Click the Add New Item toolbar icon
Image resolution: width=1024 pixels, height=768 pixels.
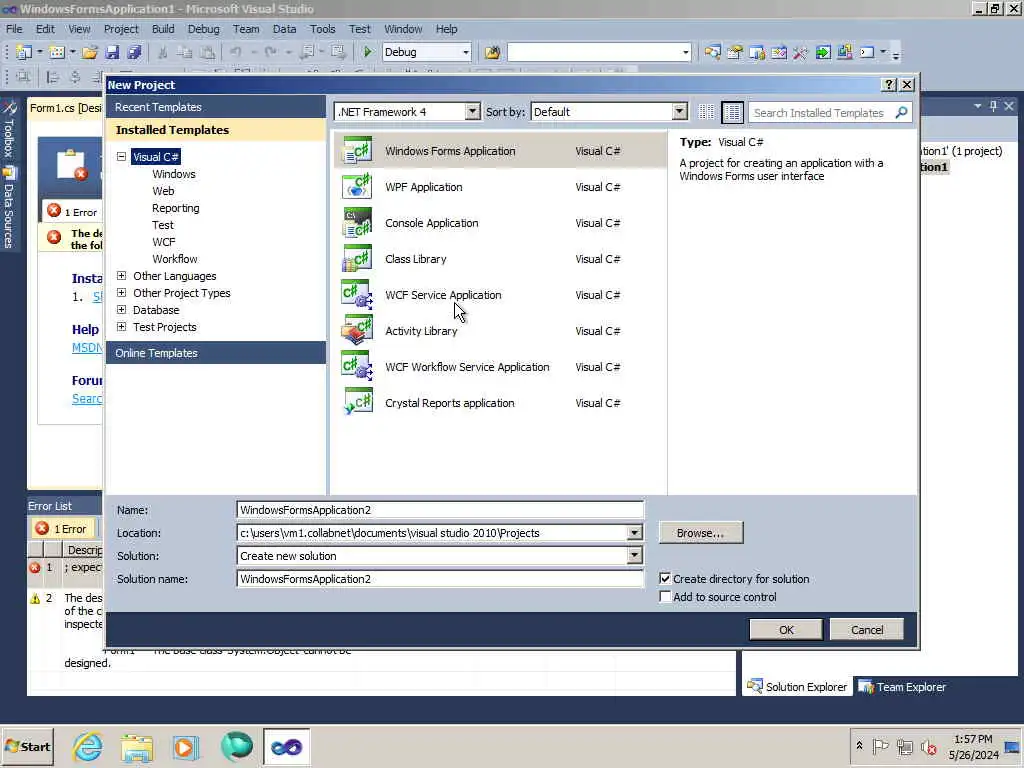point(57,52)
